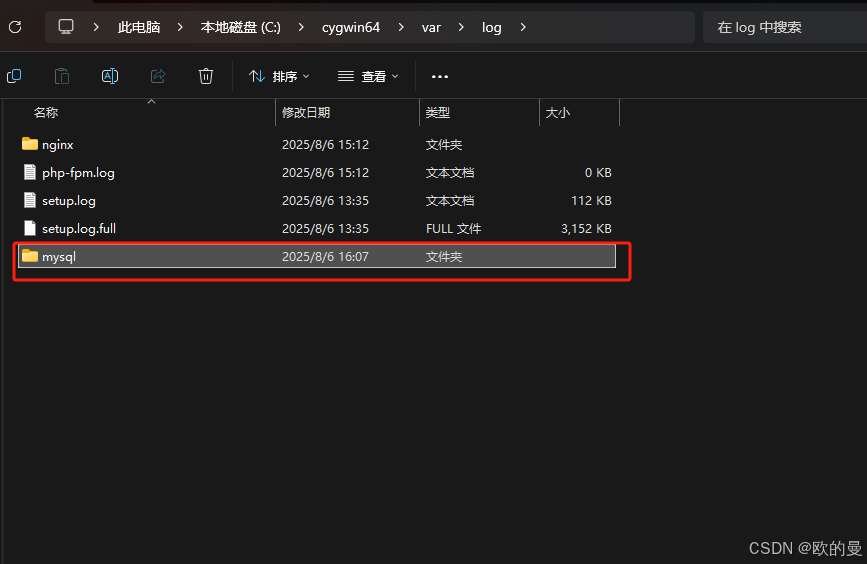Screen dimensions: 867x564
Task: Select the nginx folder icon
Action: pyautogui.click(x=30, y=144)
